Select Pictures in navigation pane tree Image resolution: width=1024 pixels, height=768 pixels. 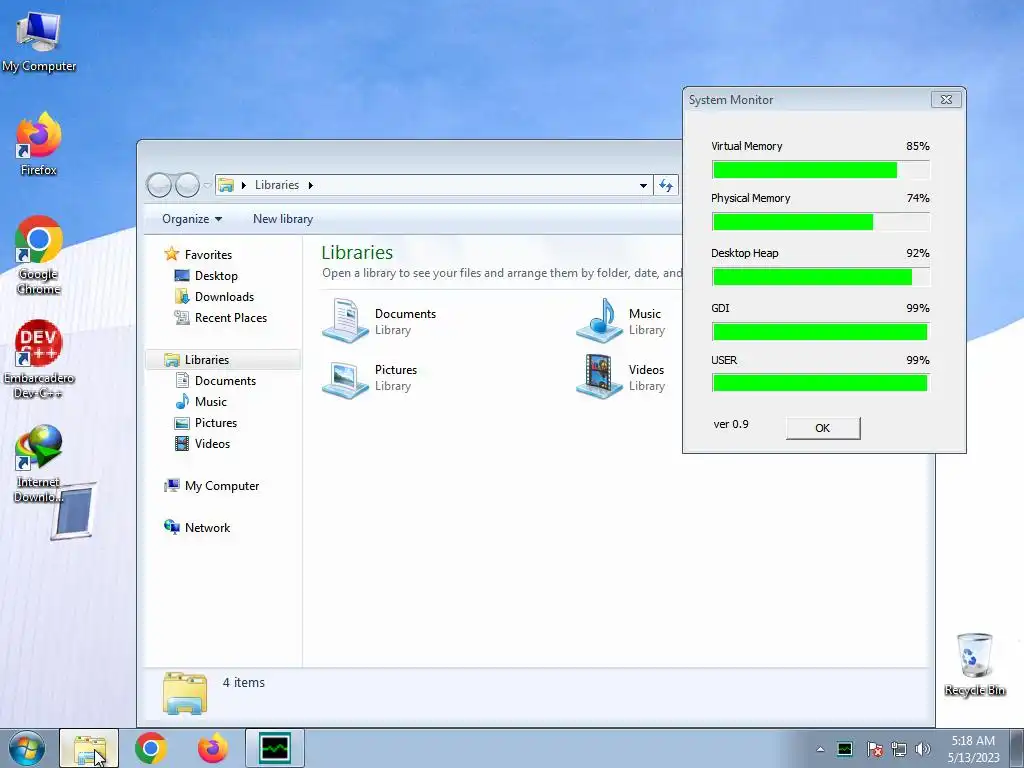206,423
